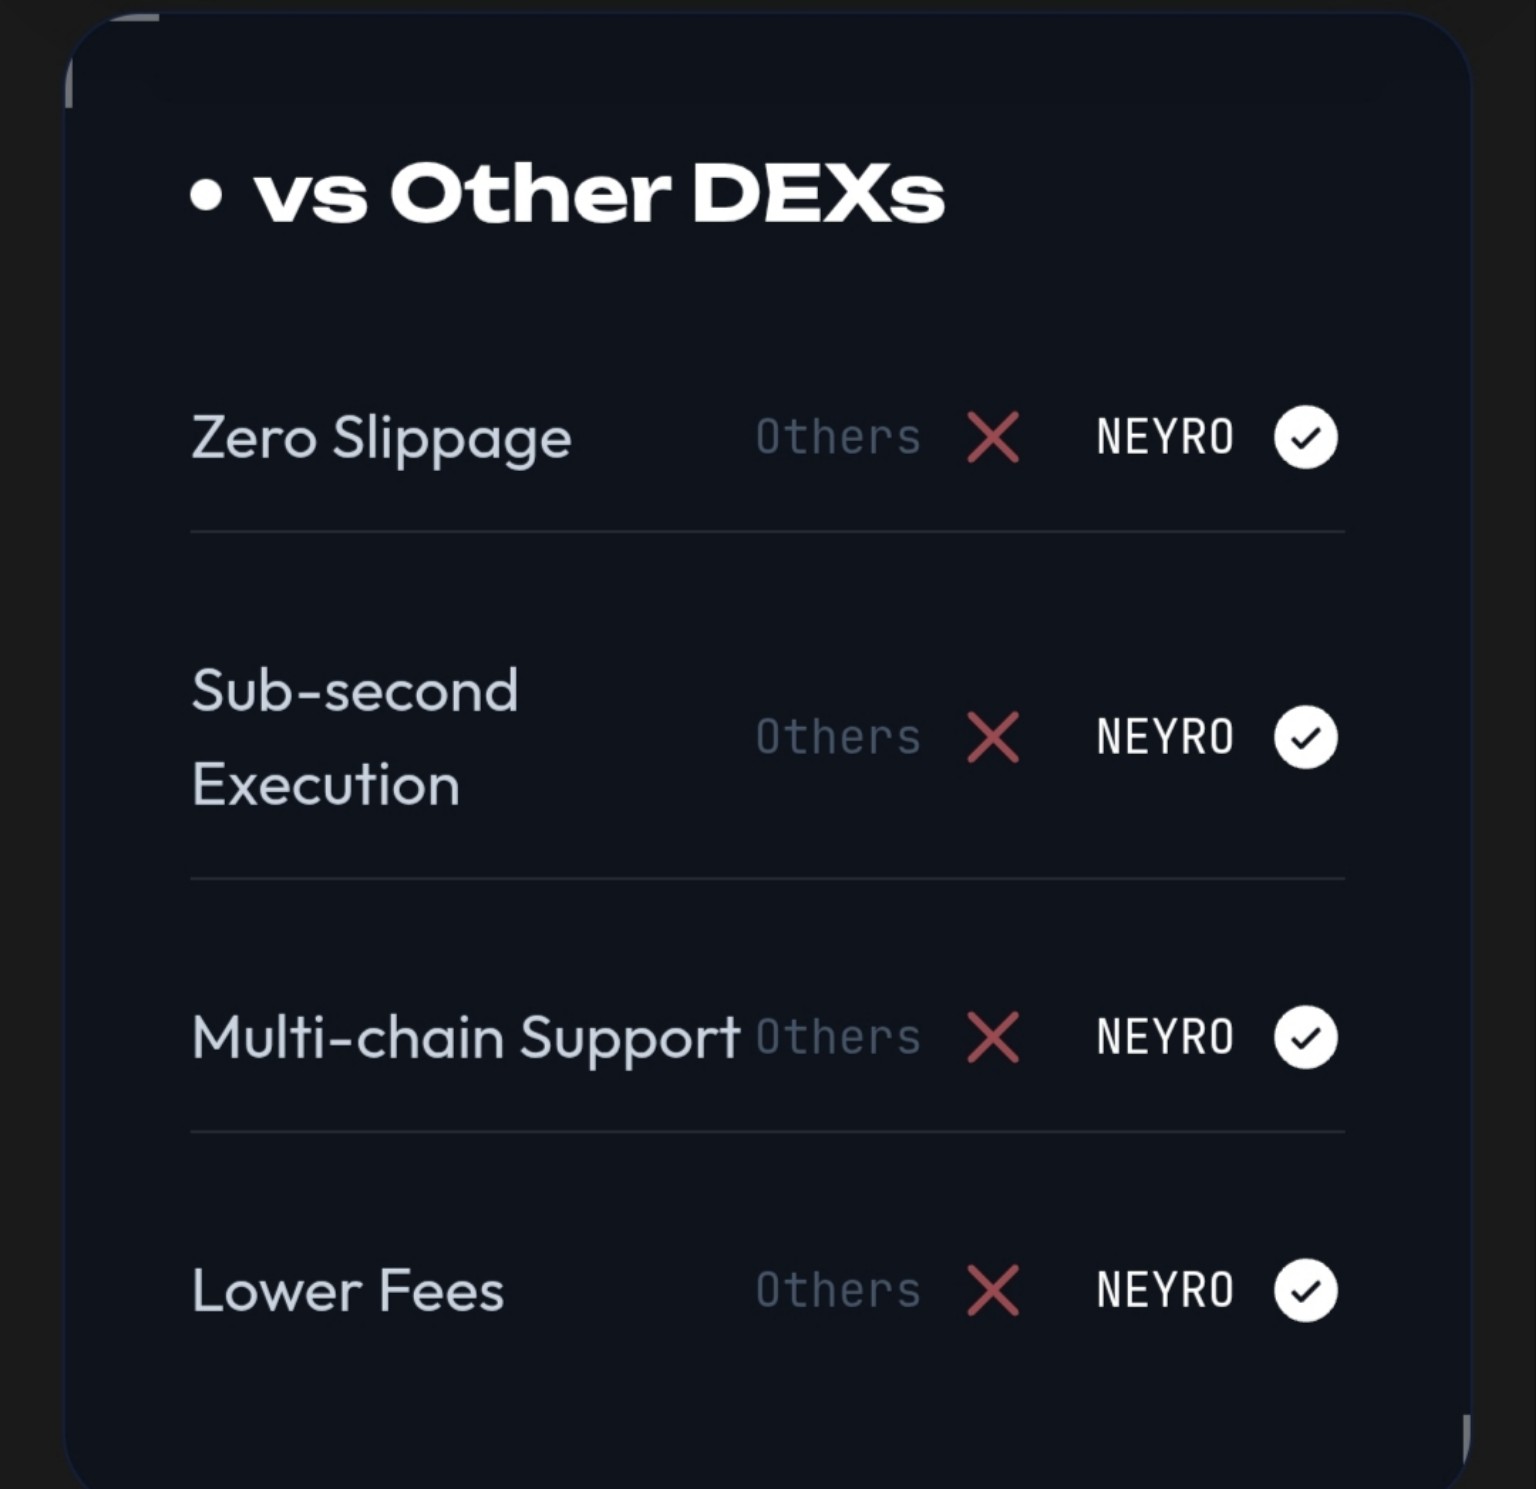The height and width of the screenshot is (1489, 1536).
Task: Click the white checkmark in Zero Slippage row
Action: (x=1305, y=437)
